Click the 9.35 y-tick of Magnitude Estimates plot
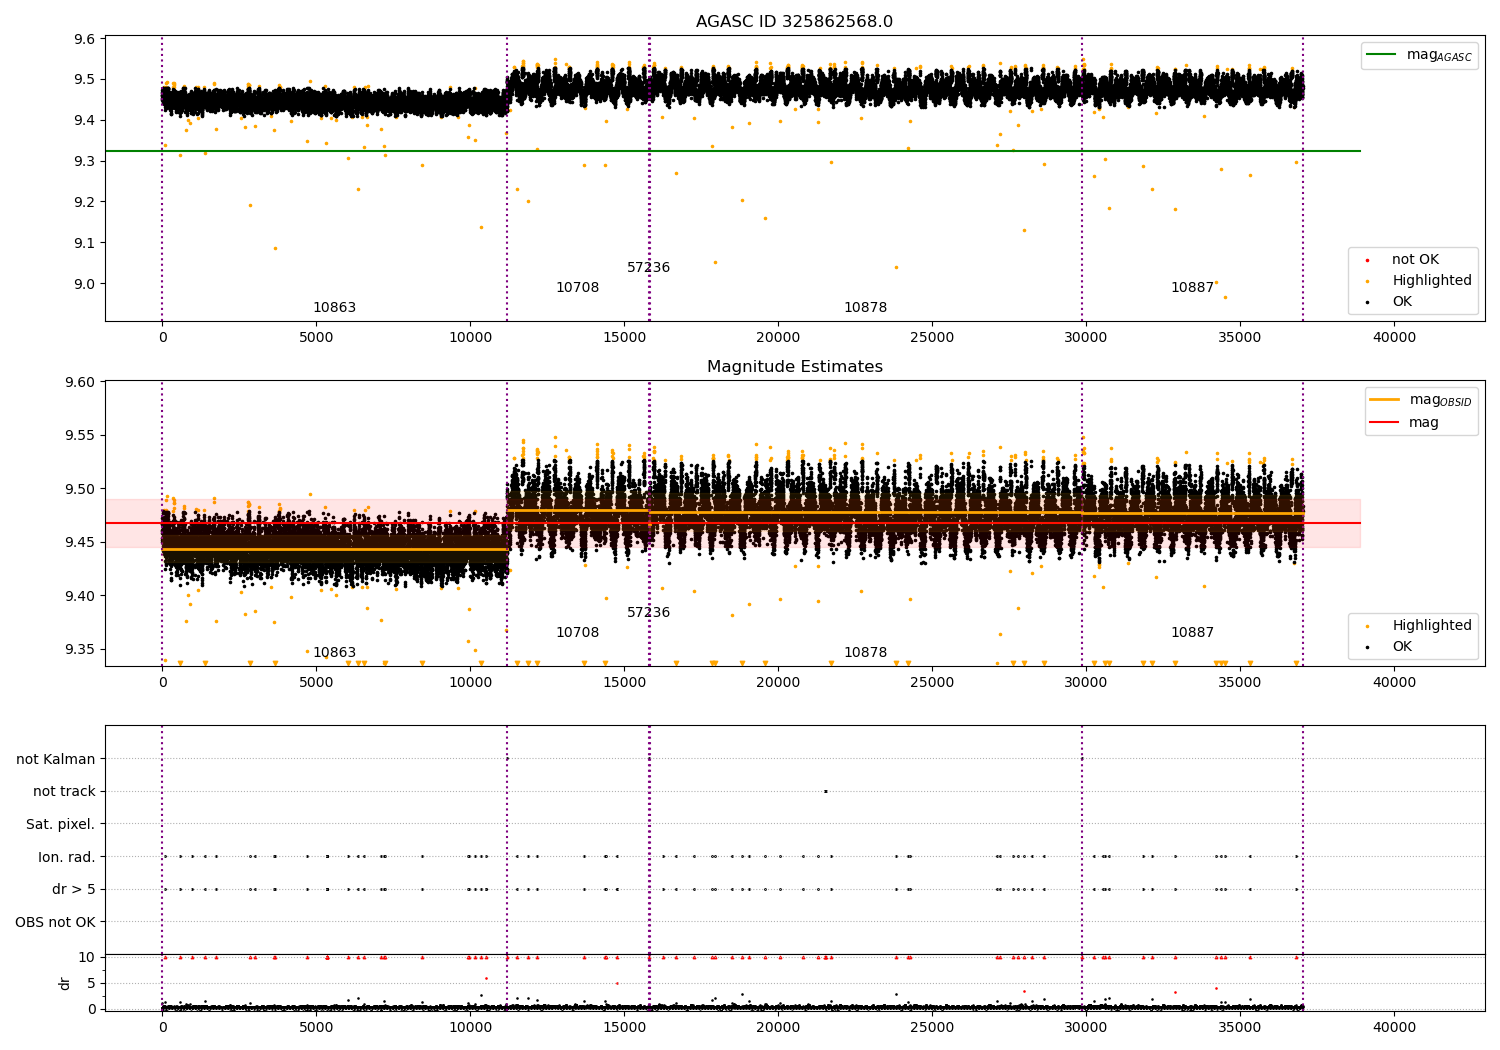The width and height of the screenshot is (1500, 1050). click(81, 650)
